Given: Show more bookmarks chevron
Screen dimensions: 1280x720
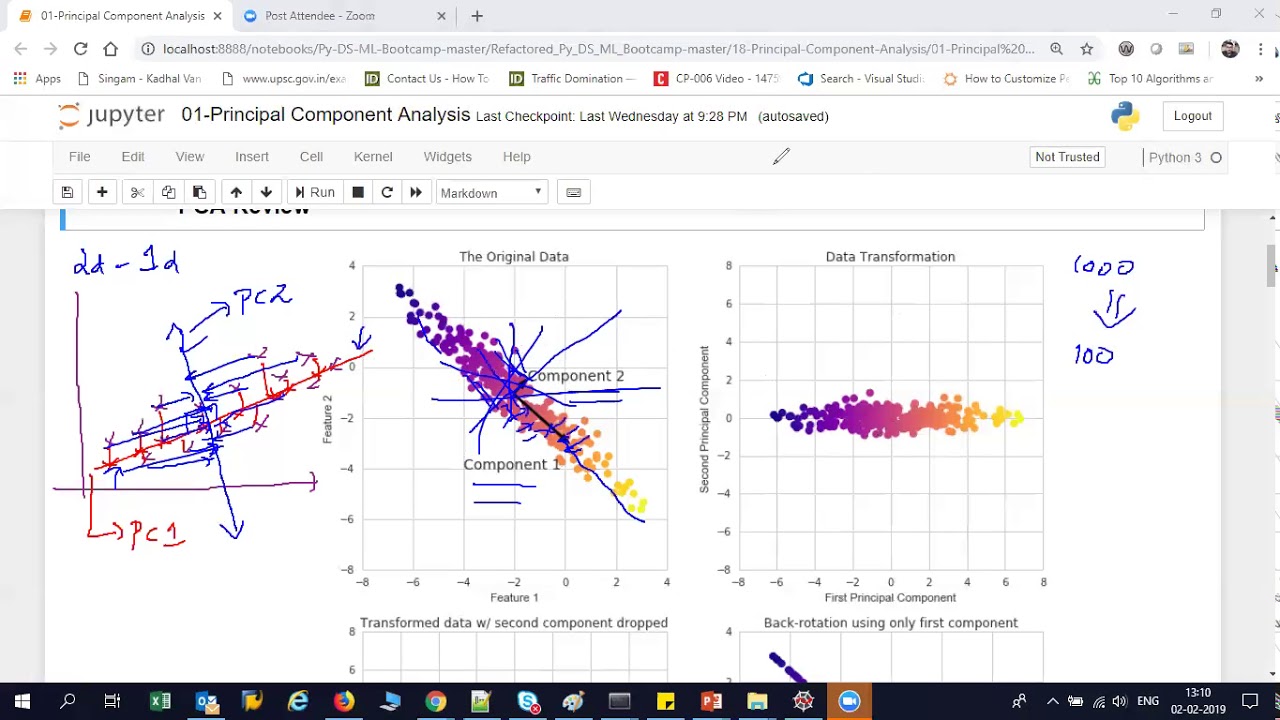Looking at the screenshot, I should 1259,78.
